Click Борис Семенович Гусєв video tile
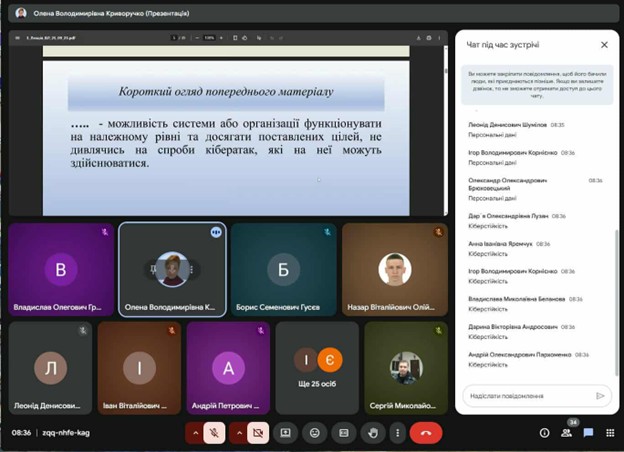Viewport: 624px width, 452px height. point(282,269)
